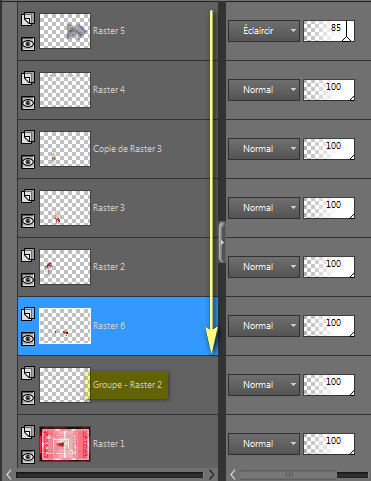371x481 pixels.
Task: Click the Copie de Raster 3 layer type icon
Action: click(28, 137)
